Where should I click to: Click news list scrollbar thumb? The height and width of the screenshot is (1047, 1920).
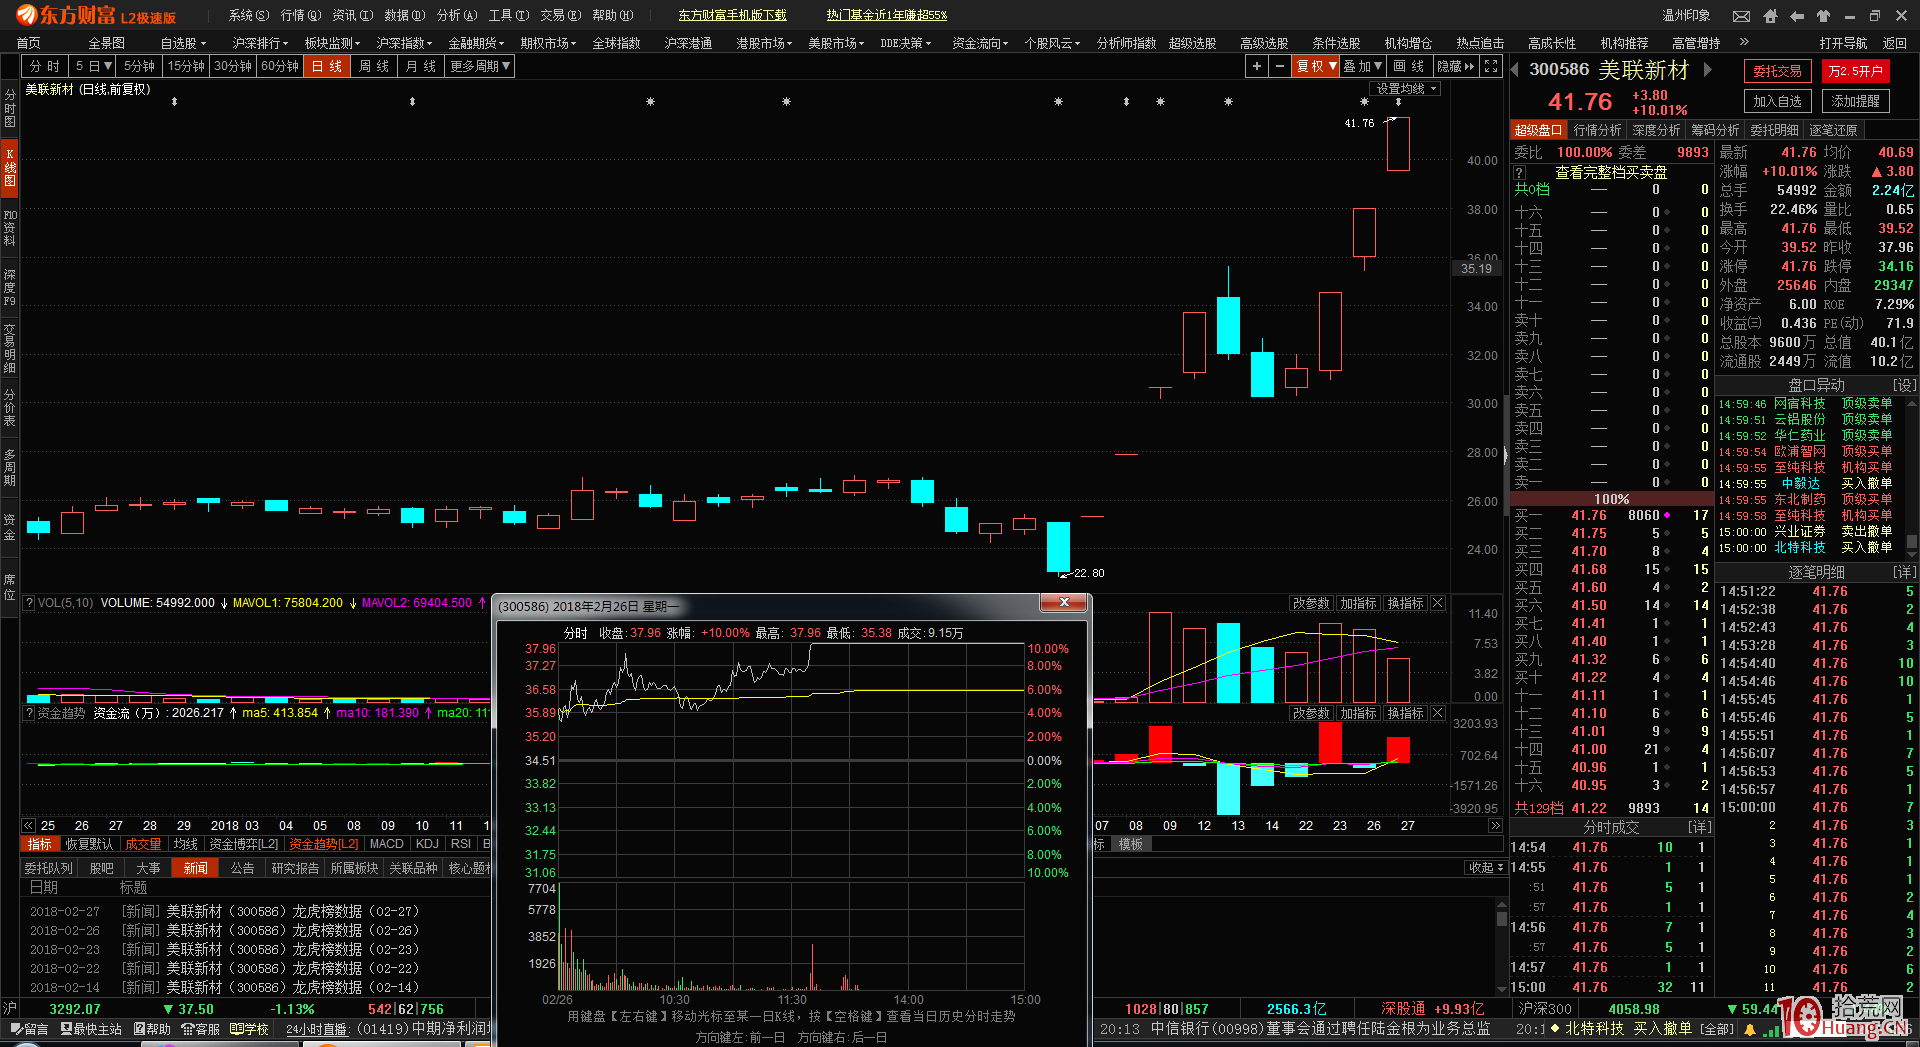[1501, 918]
